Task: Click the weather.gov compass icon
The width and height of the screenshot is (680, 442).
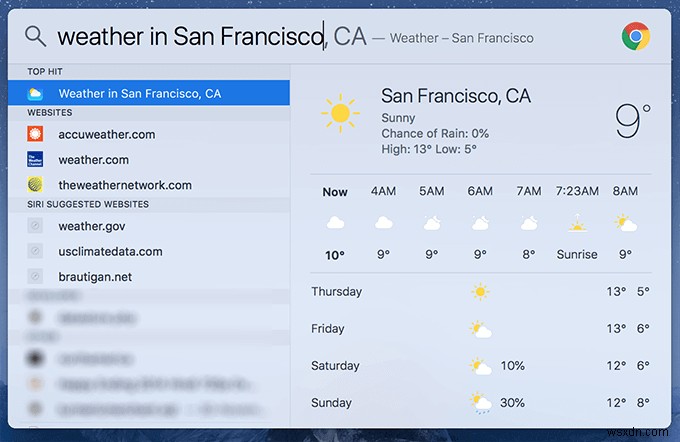Action: 35,226
